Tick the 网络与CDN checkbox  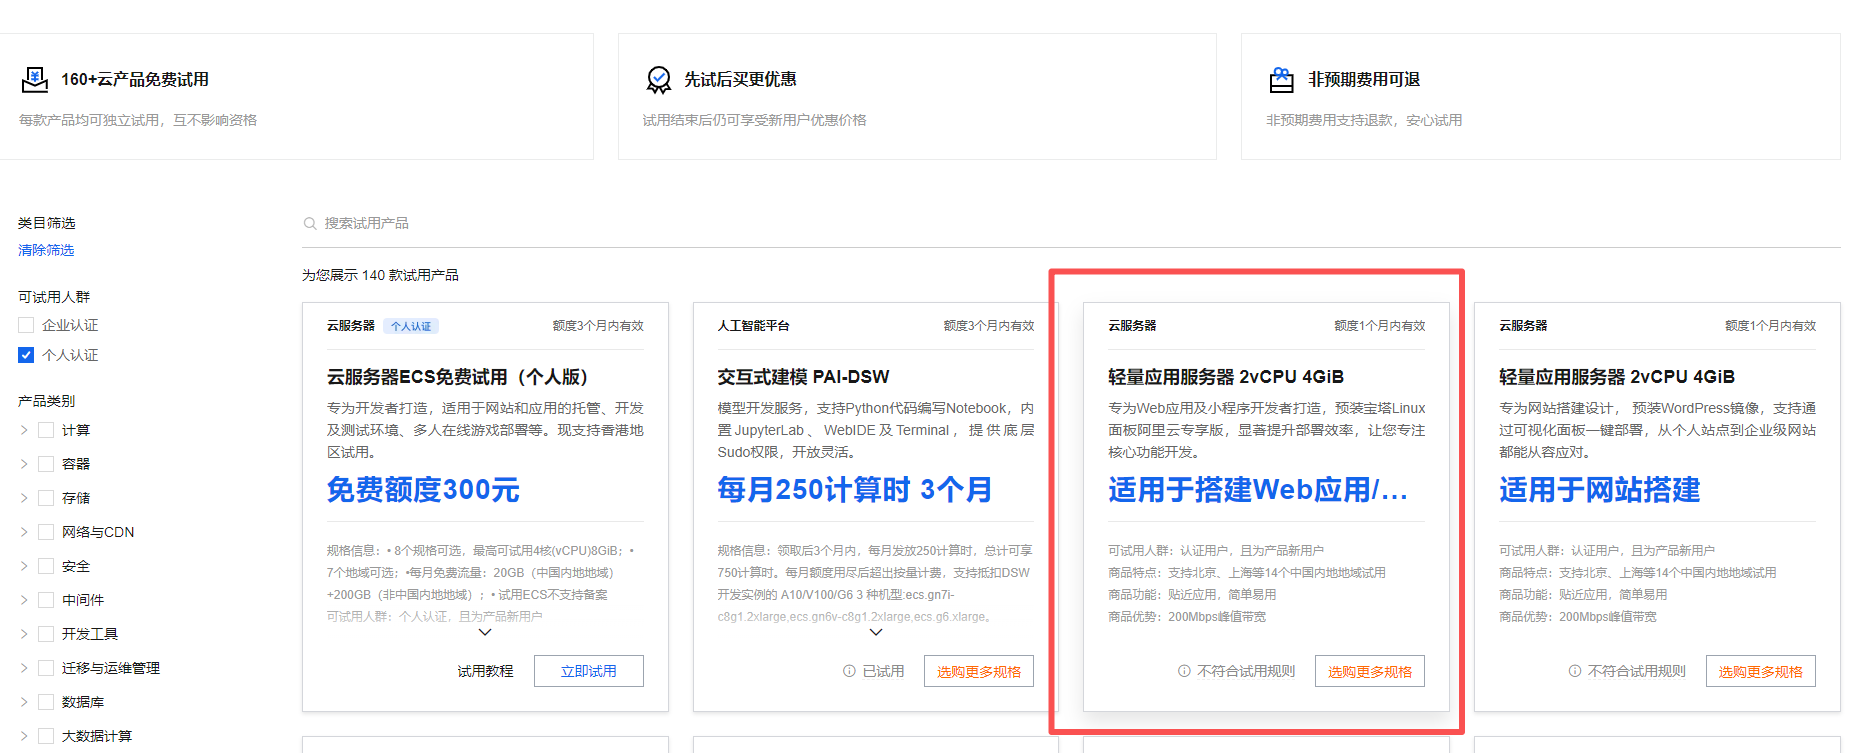(x=46, y=532)
